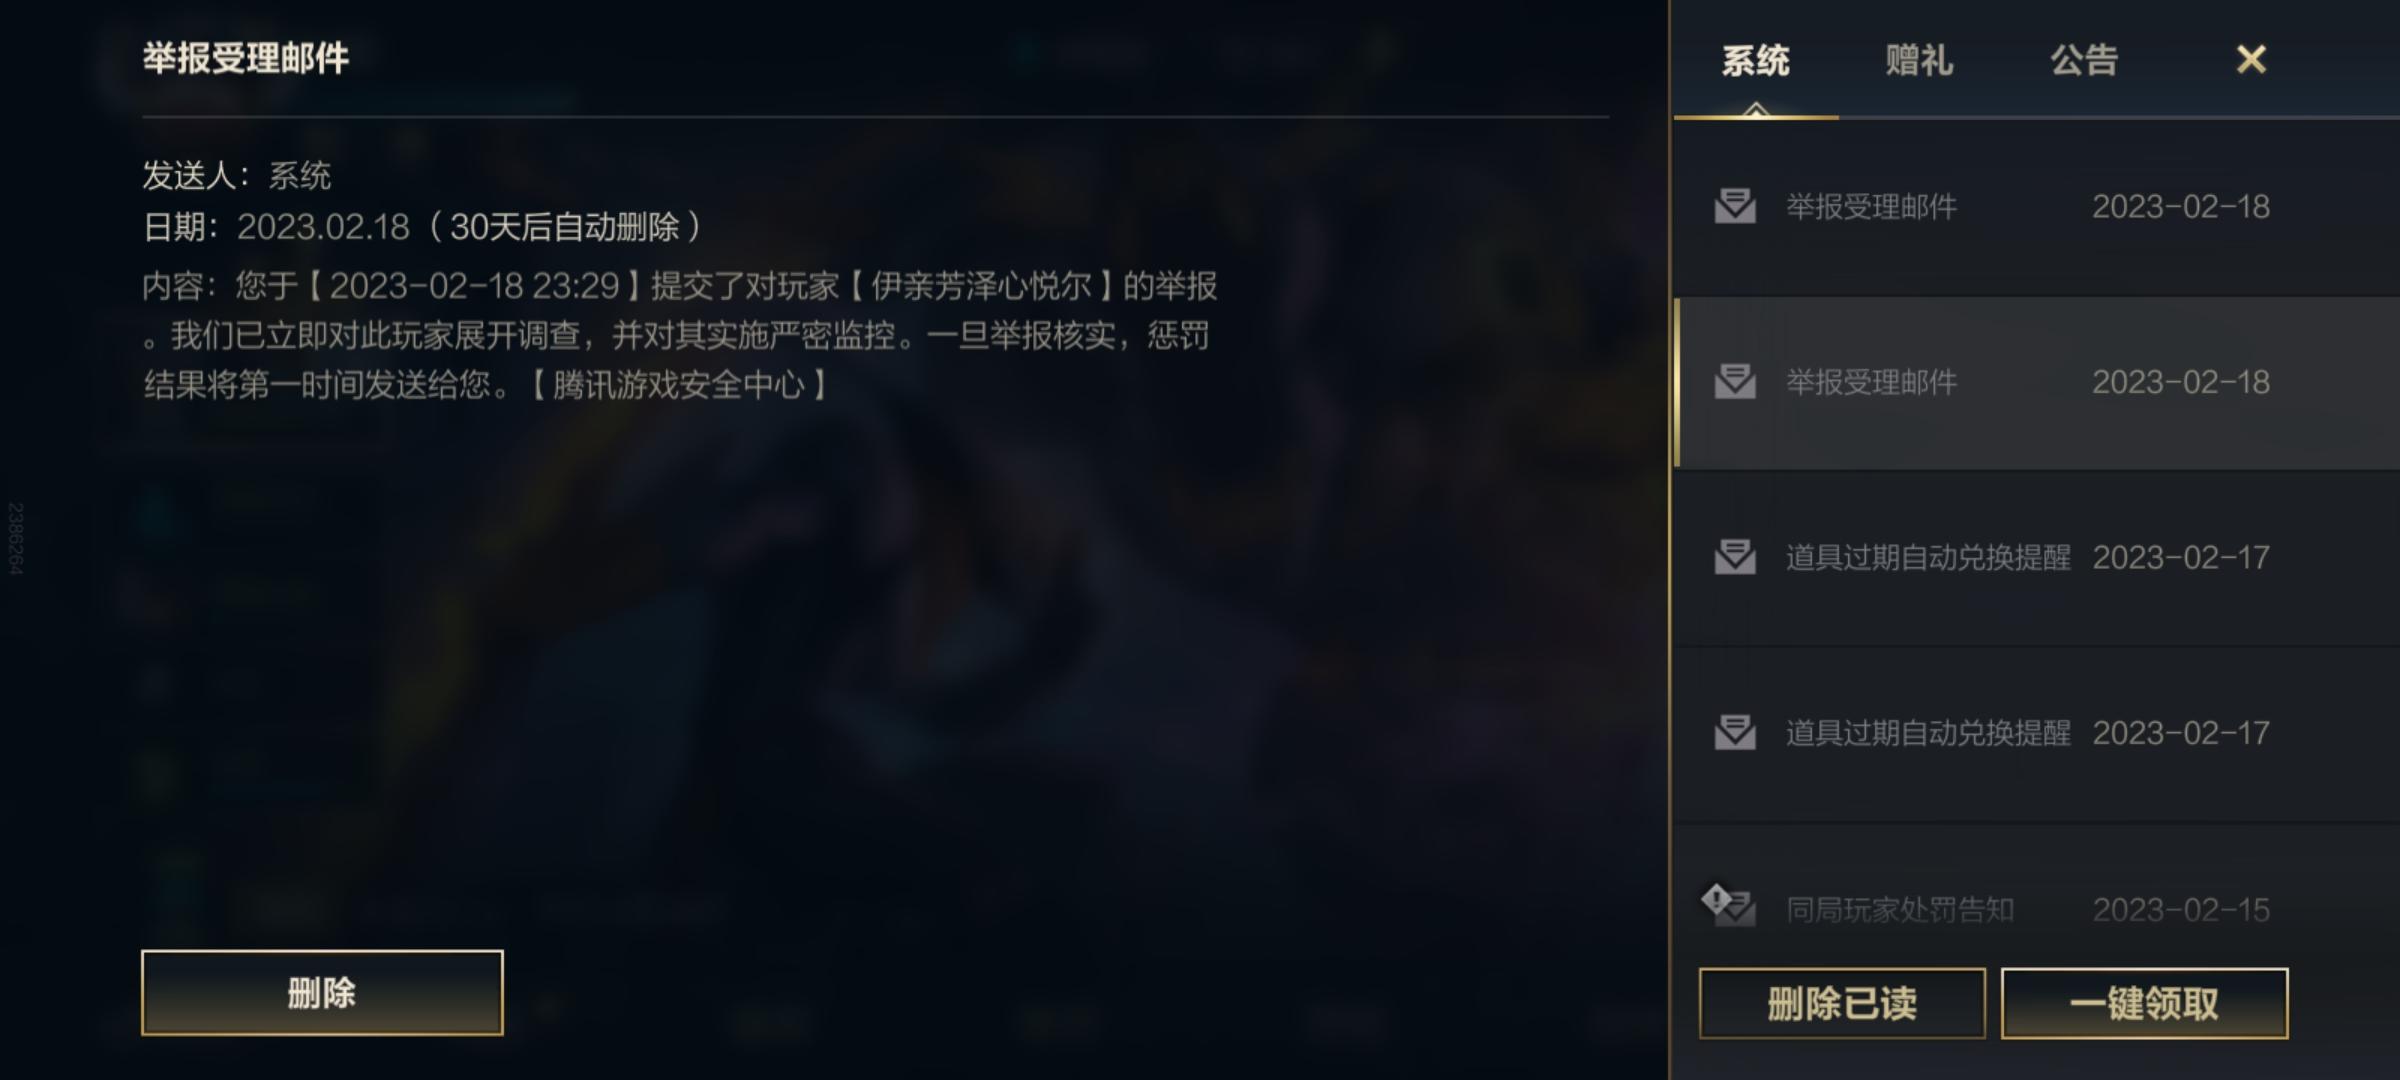The height and width of the screenshot is (1080, 2400).
Task: Click the 腾讯游戏安全中心 signature text
Action: pyautogui.click(x=678, y=384)
